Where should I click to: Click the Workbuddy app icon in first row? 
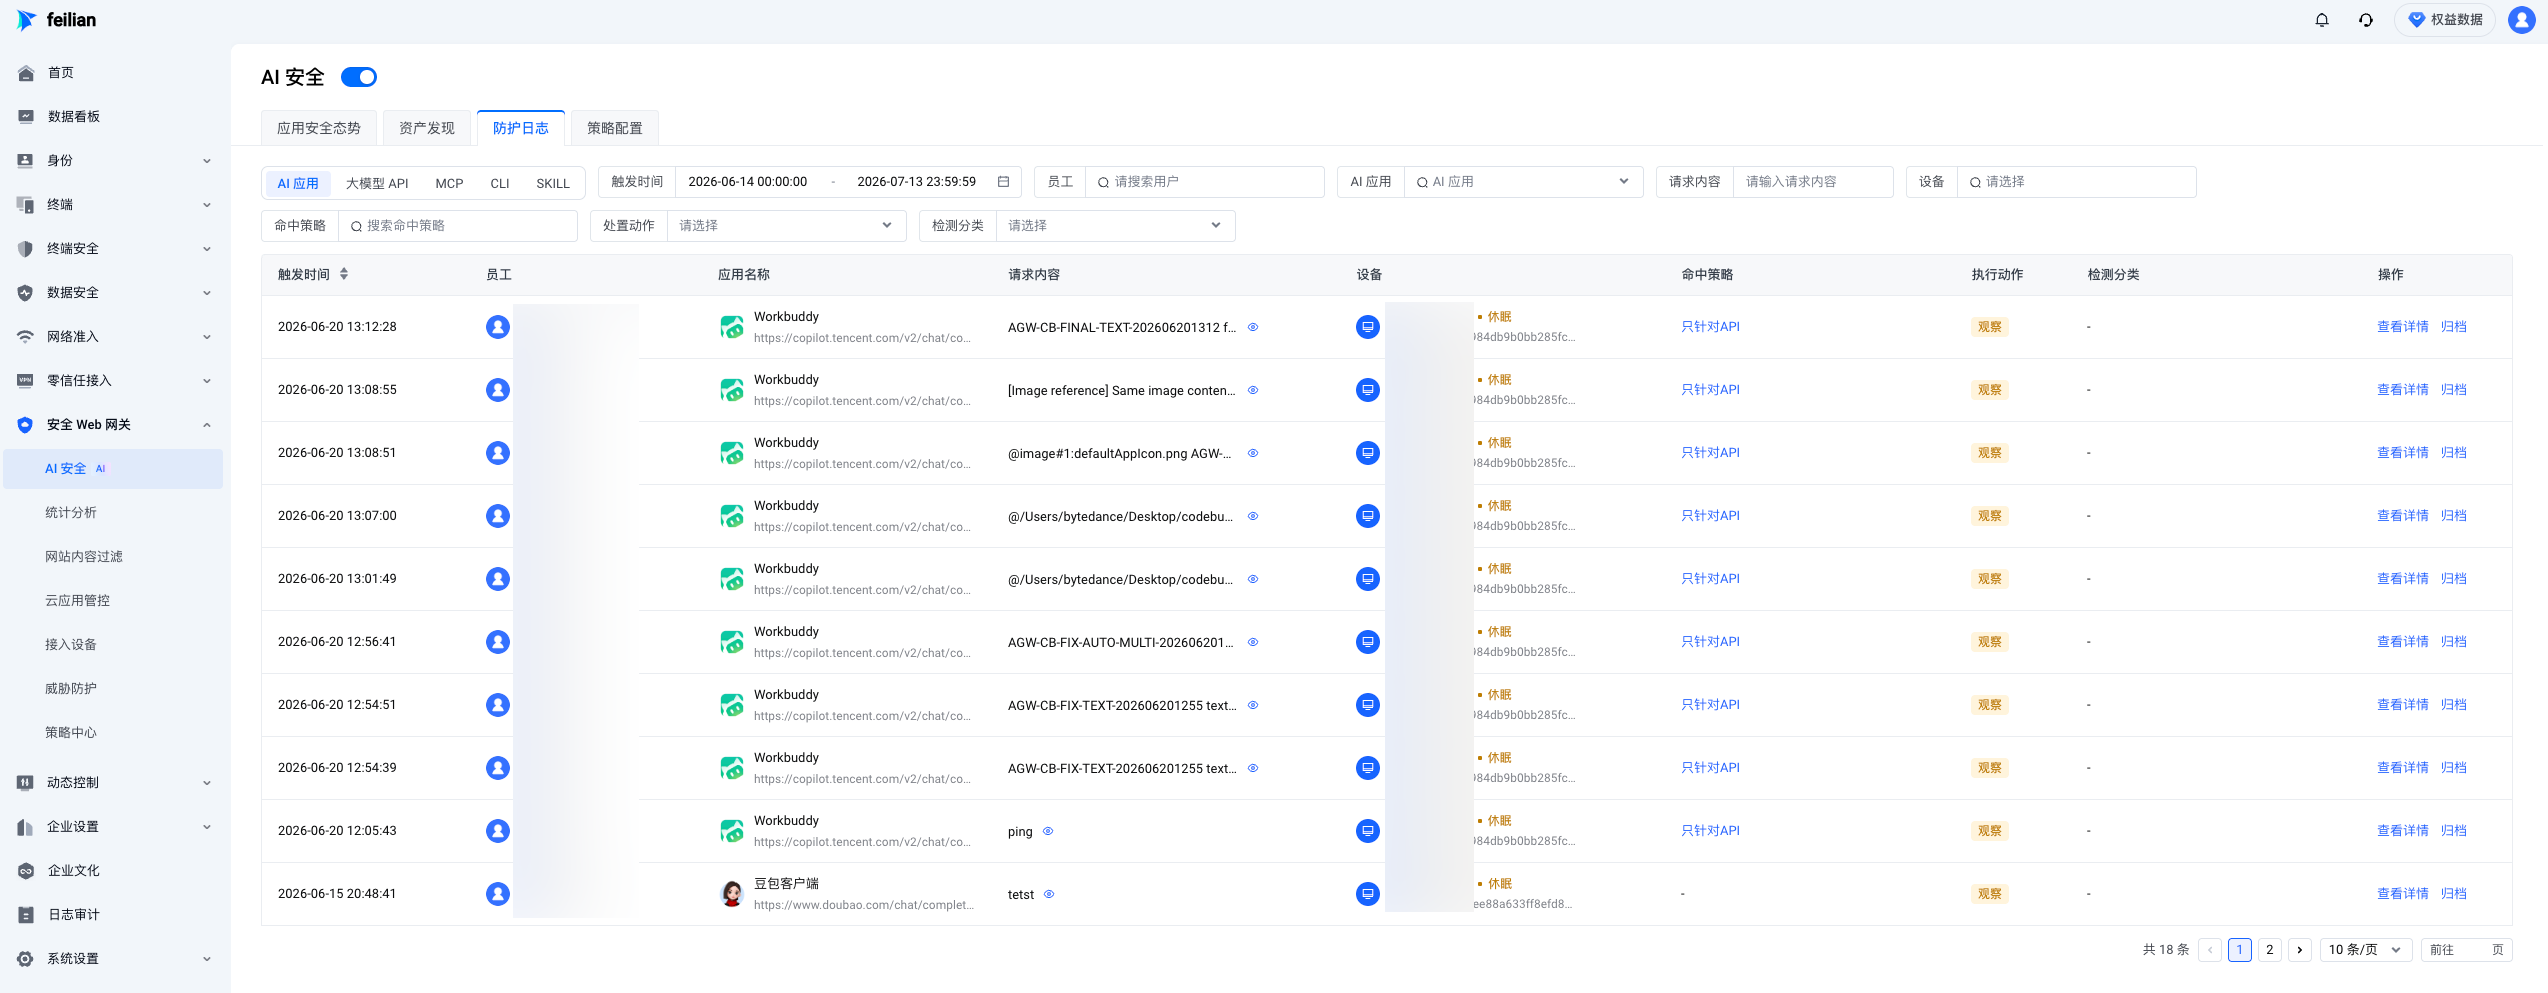pos(732,327)
